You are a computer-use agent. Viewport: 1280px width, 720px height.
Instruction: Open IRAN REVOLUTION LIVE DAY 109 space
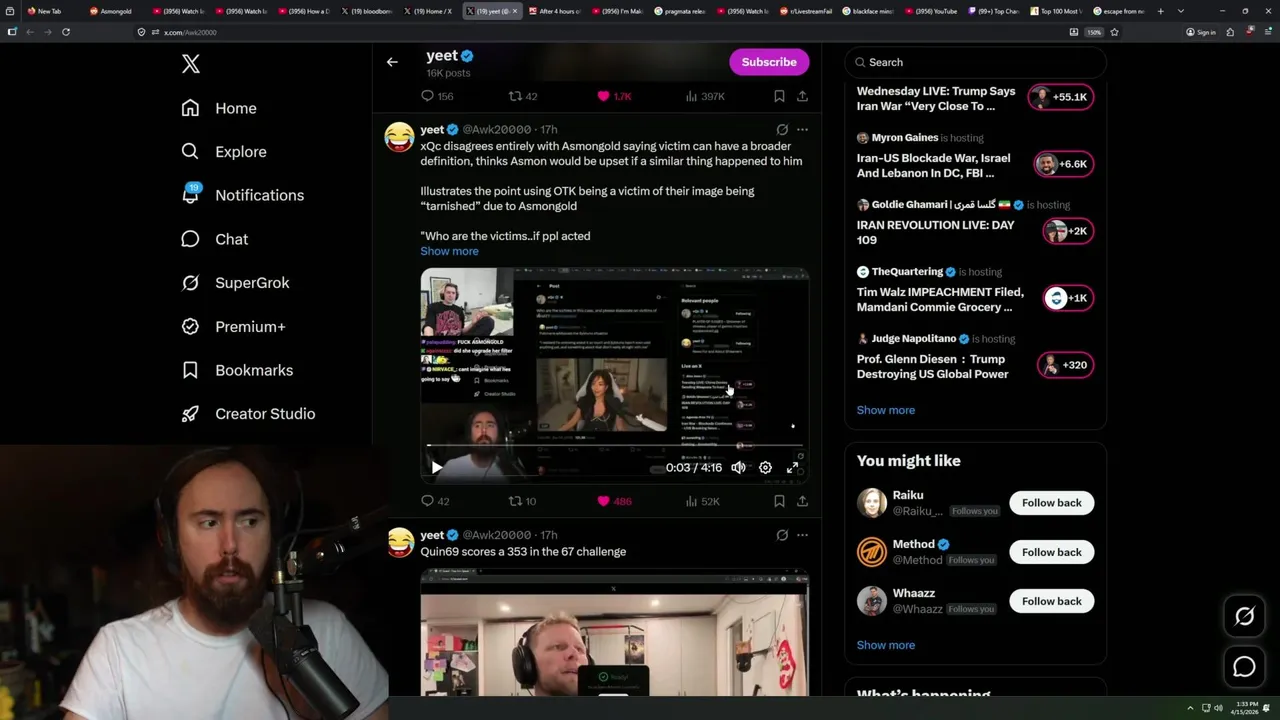click(975, 223)
